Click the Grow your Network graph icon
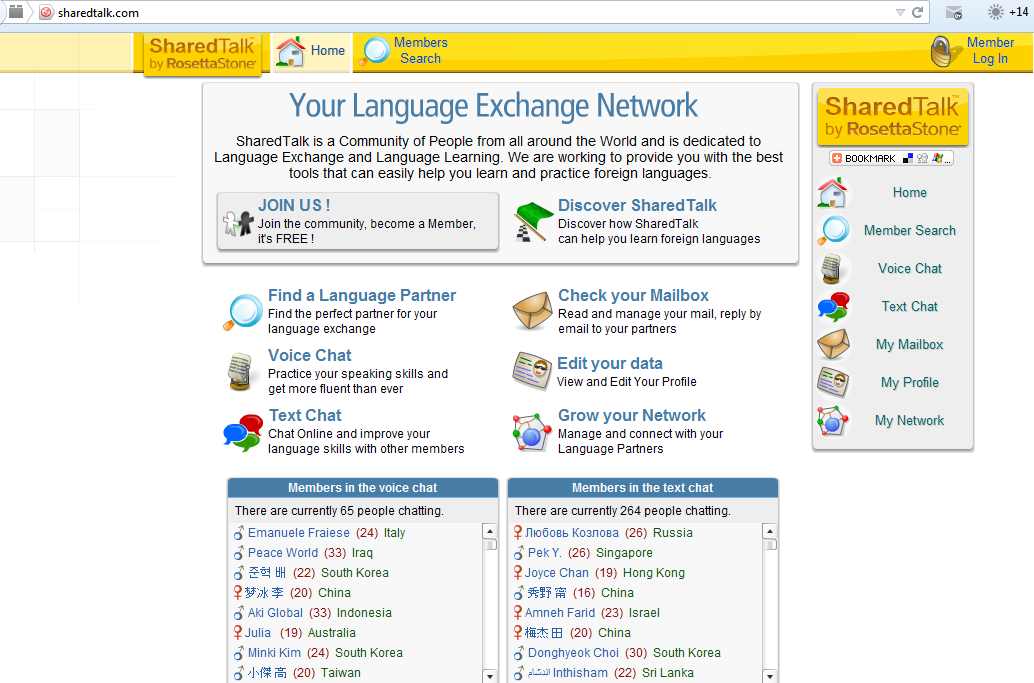The image size is (1034, 683). [x=532, y=432]
